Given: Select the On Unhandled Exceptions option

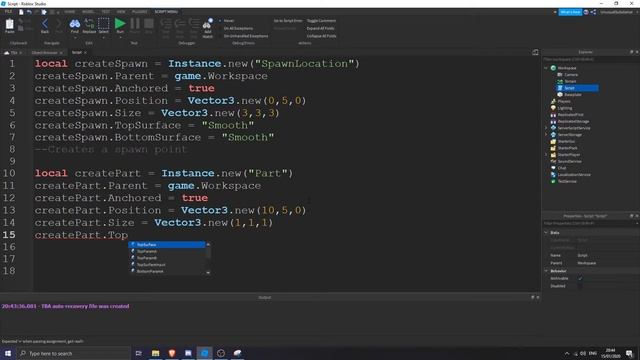Looking at the screenshot, I should click(x=244, y=36).
